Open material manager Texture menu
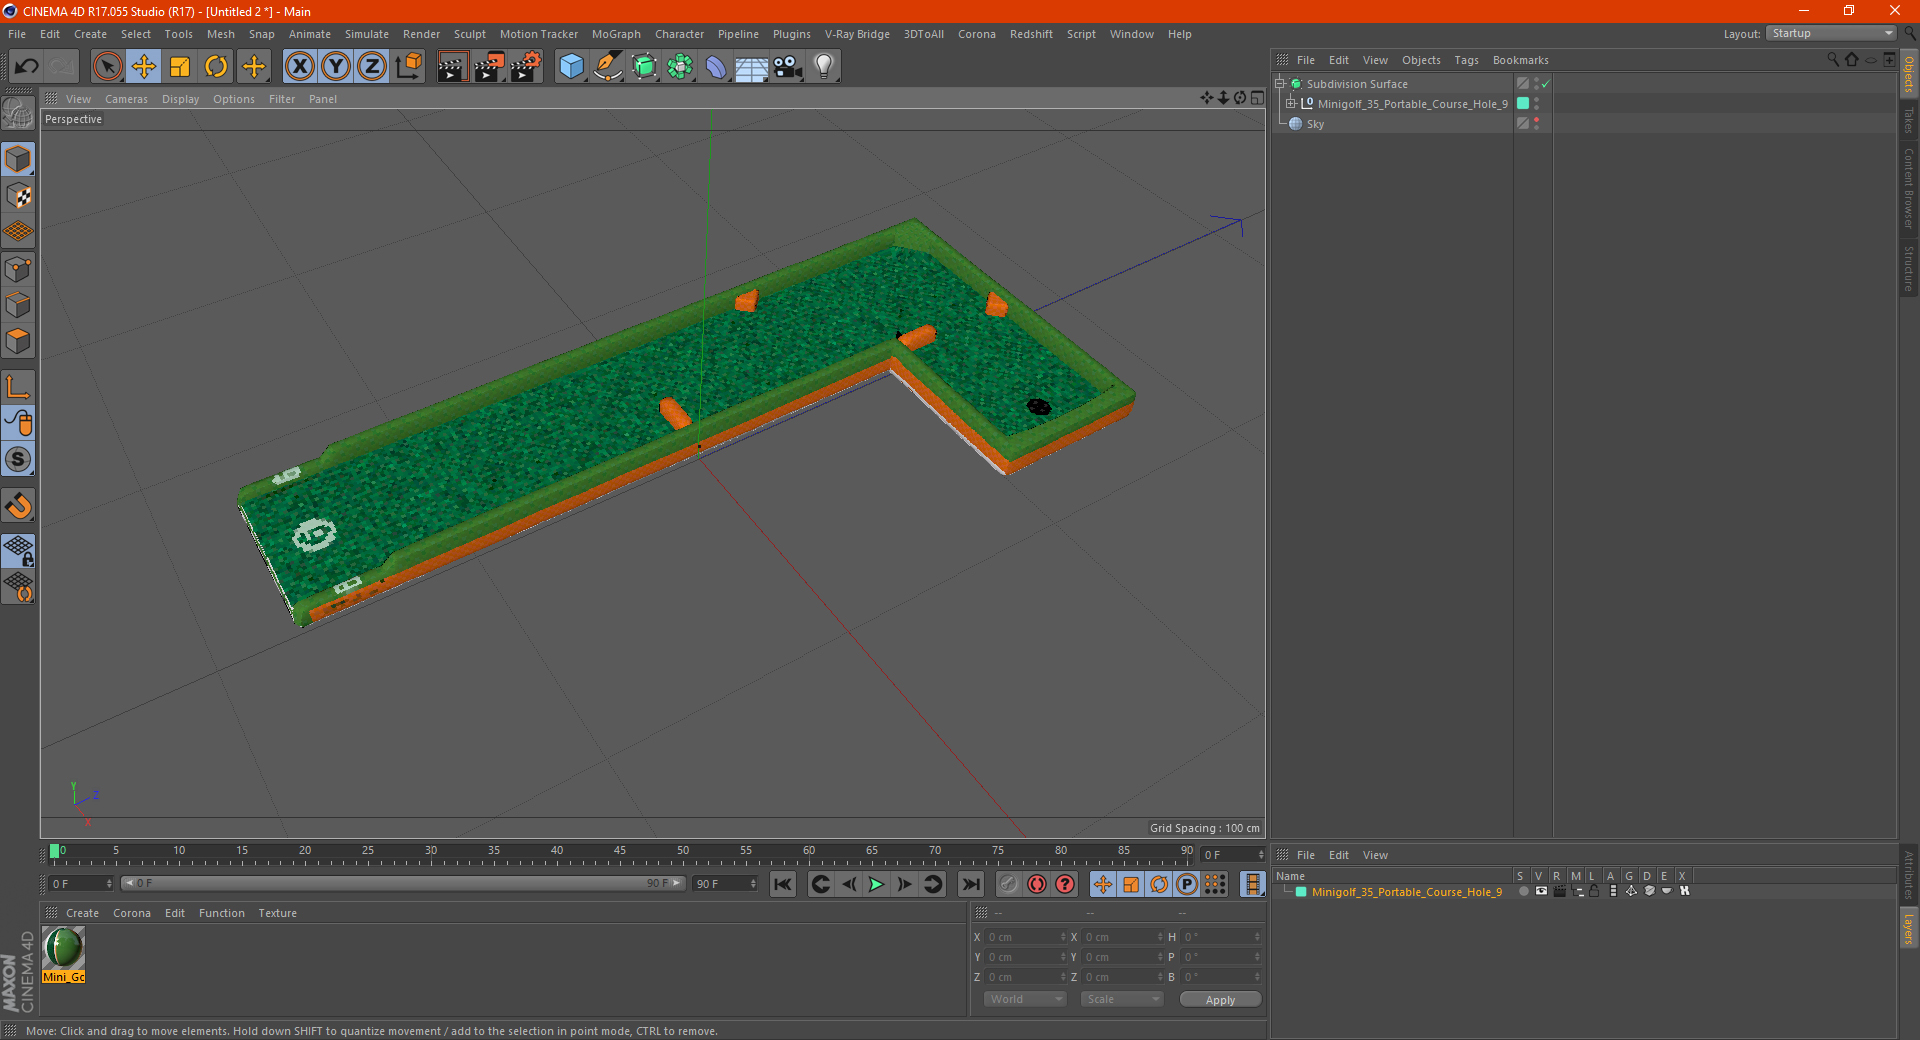The width and height of the screenshot is (1920, 1040). click(x=277, y=913)
